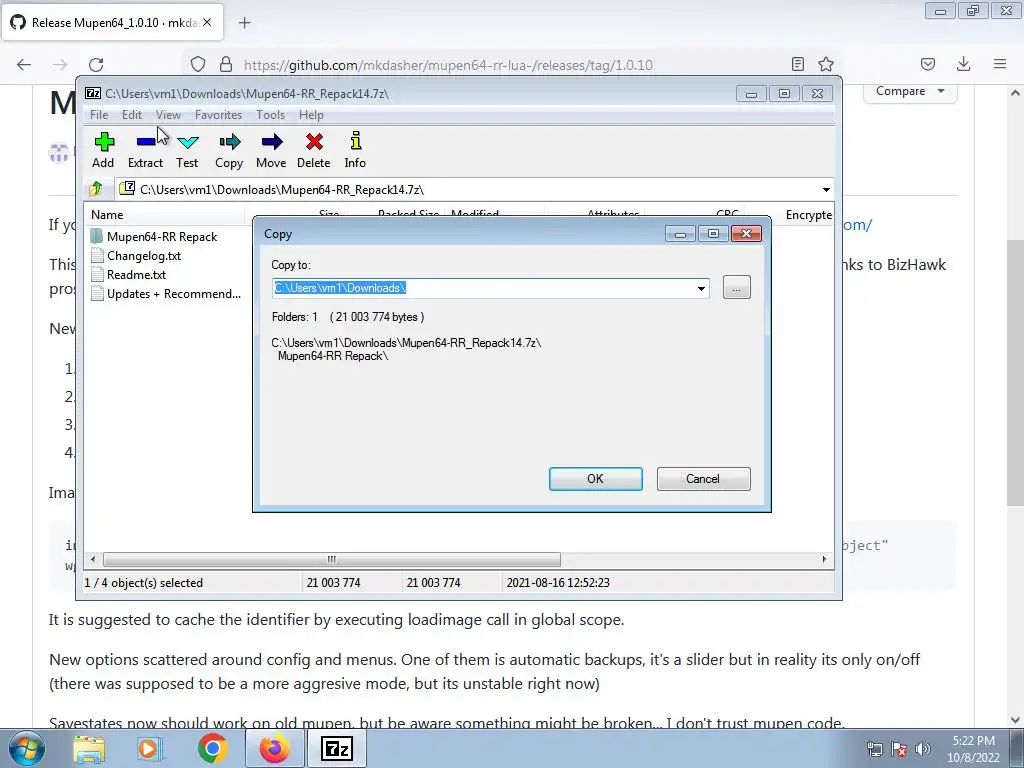Viewport: 1024px width, 768px height.
Task: Expand the Compare dropdown on GitHub
Action: coord(910,91)
